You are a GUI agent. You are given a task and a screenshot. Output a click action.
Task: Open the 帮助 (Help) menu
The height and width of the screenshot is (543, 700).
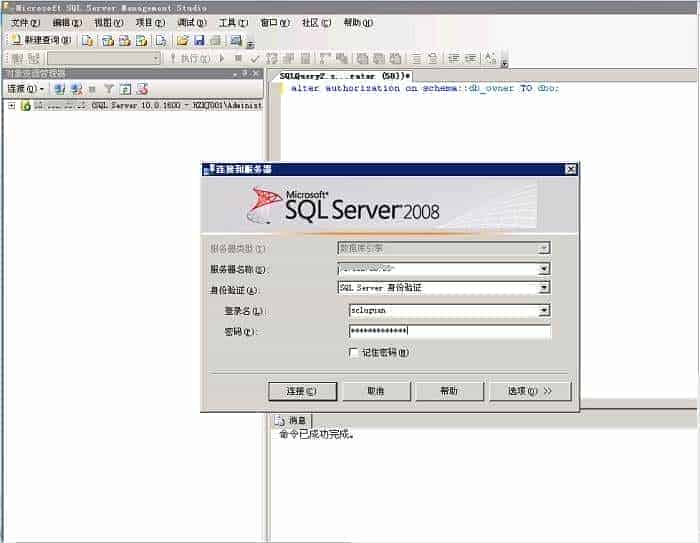click(x=358, y=23)
